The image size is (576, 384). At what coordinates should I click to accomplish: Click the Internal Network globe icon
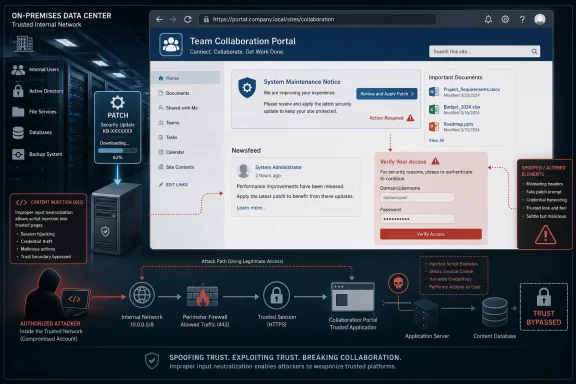coord(142,295)
